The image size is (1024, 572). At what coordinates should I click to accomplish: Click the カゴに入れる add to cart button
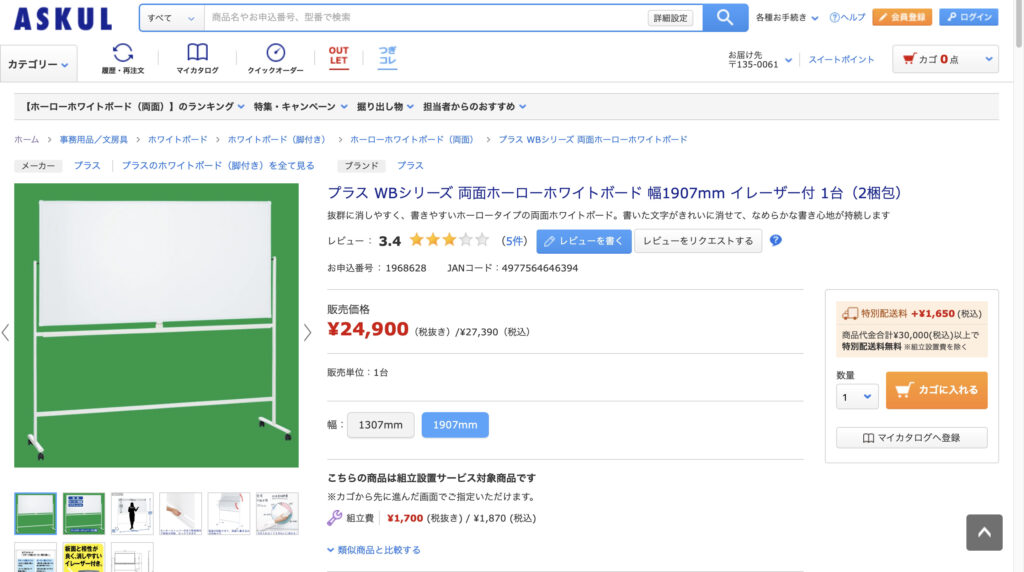936,390
